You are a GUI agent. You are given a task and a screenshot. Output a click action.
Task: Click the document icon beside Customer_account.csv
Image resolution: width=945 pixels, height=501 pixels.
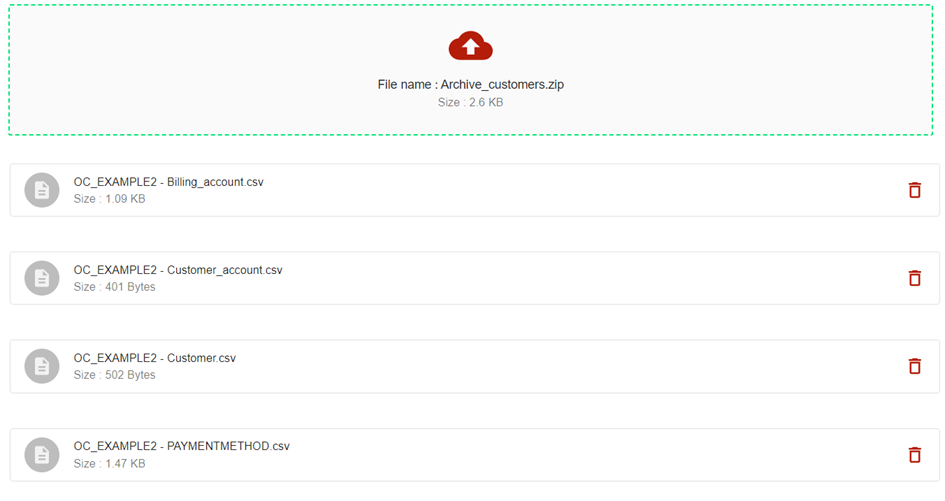click(42, 278)
